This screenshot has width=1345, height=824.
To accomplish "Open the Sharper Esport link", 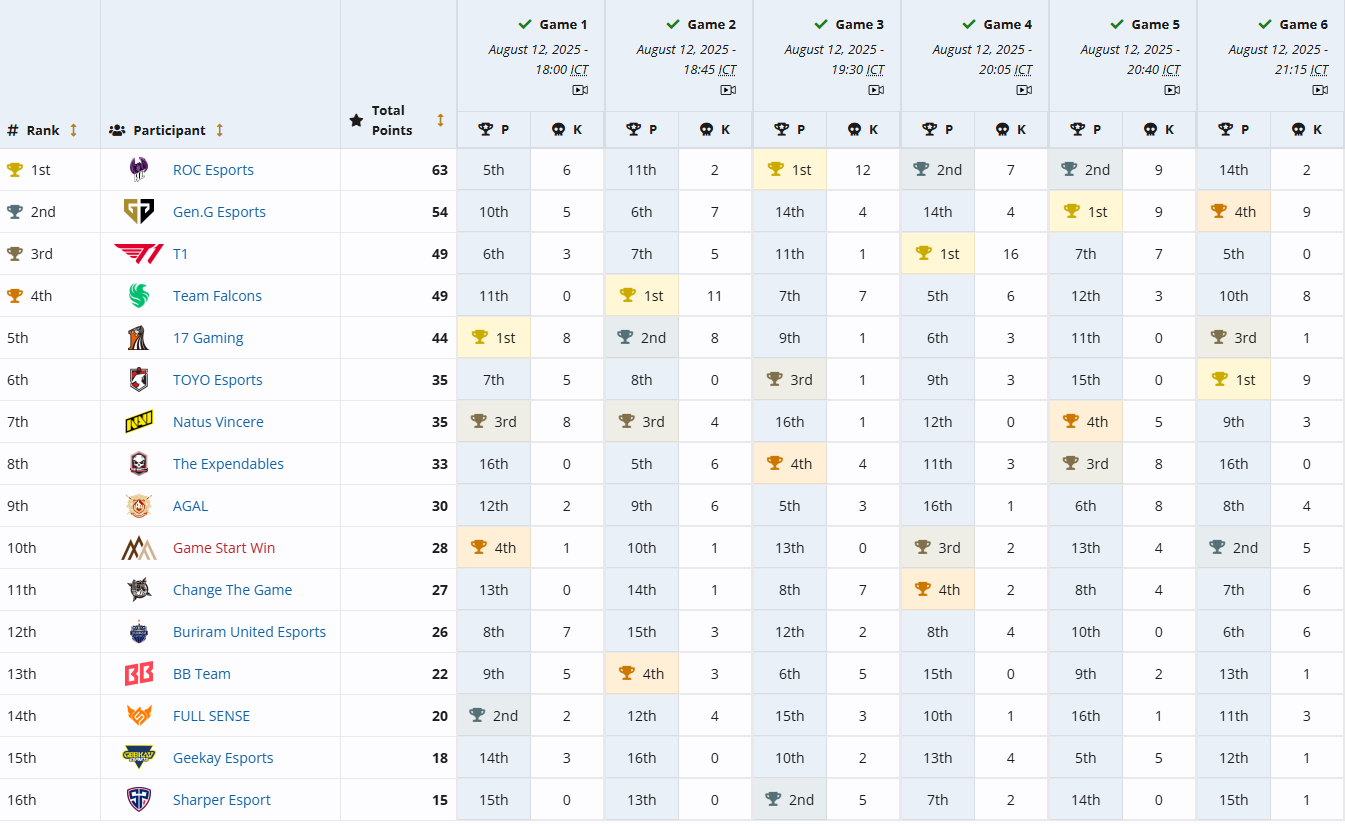I will click(x=222, y=800).
